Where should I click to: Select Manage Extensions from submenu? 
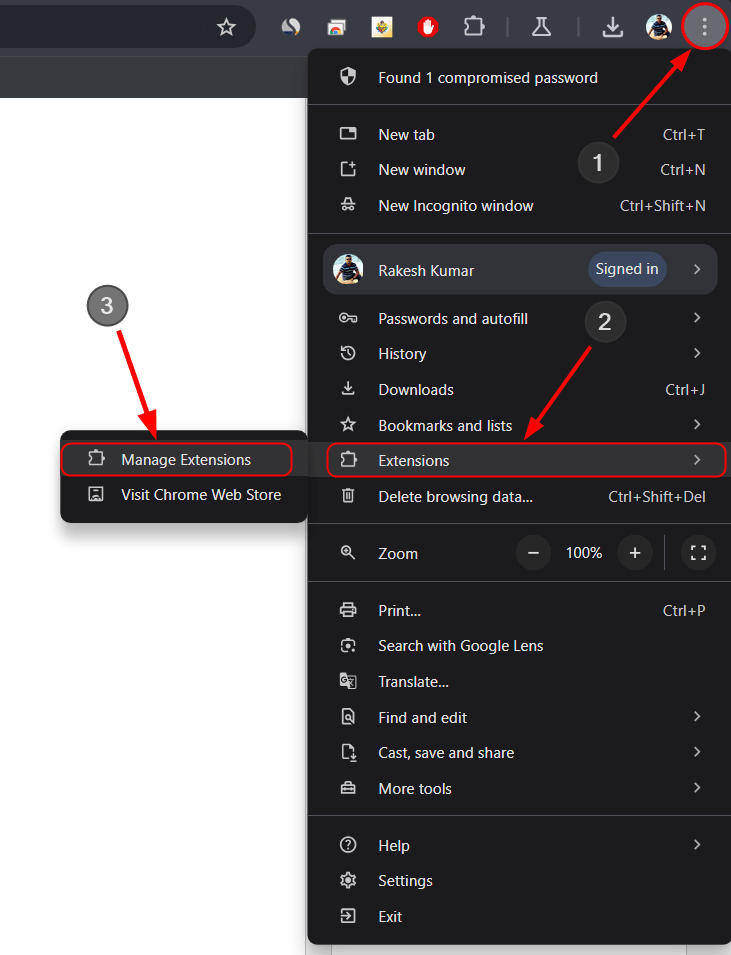185,460
